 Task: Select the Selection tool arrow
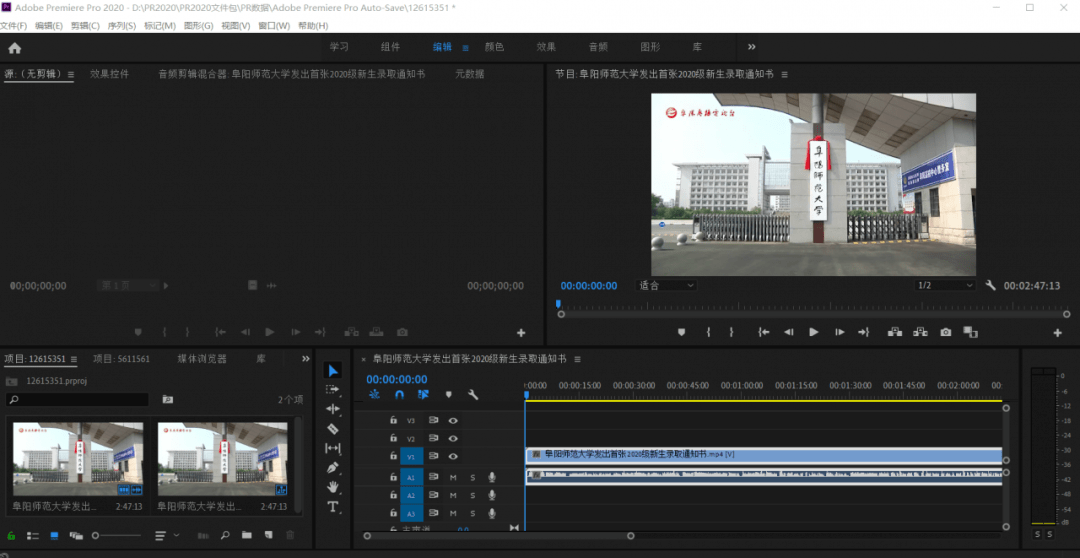tap(333, 371)
